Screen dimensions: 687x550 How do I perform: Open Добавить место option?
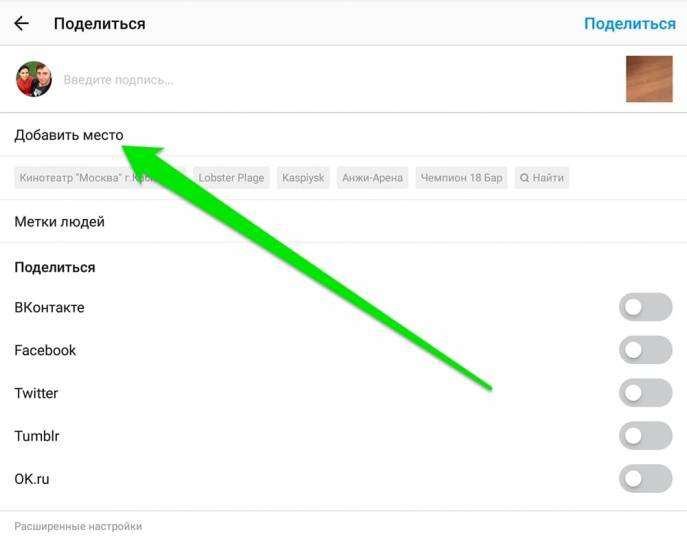click(x=69, y=135)
